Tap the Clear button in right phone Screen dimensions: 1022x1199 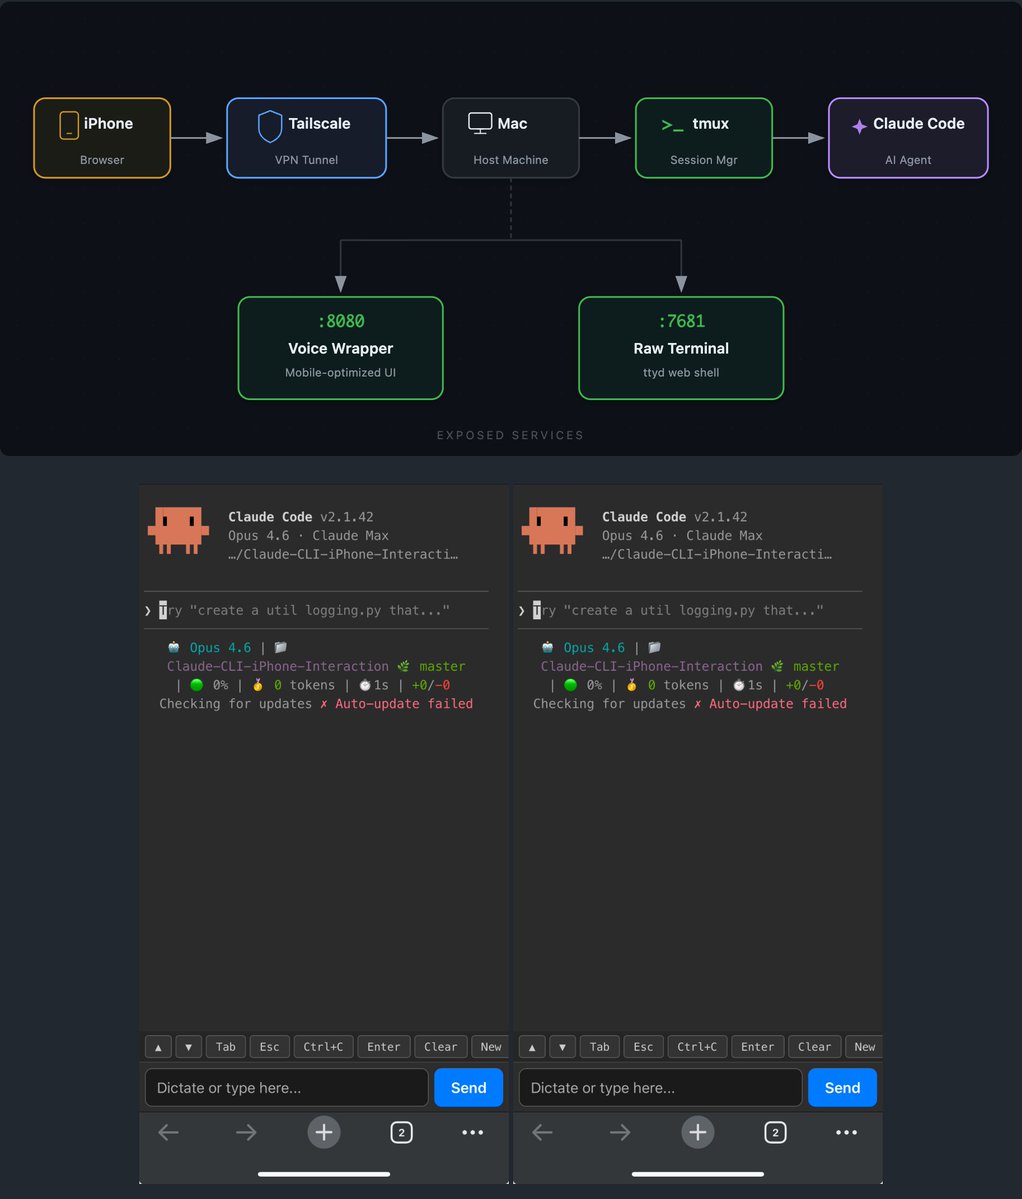pyautogui.click(x=815, y=1047)
